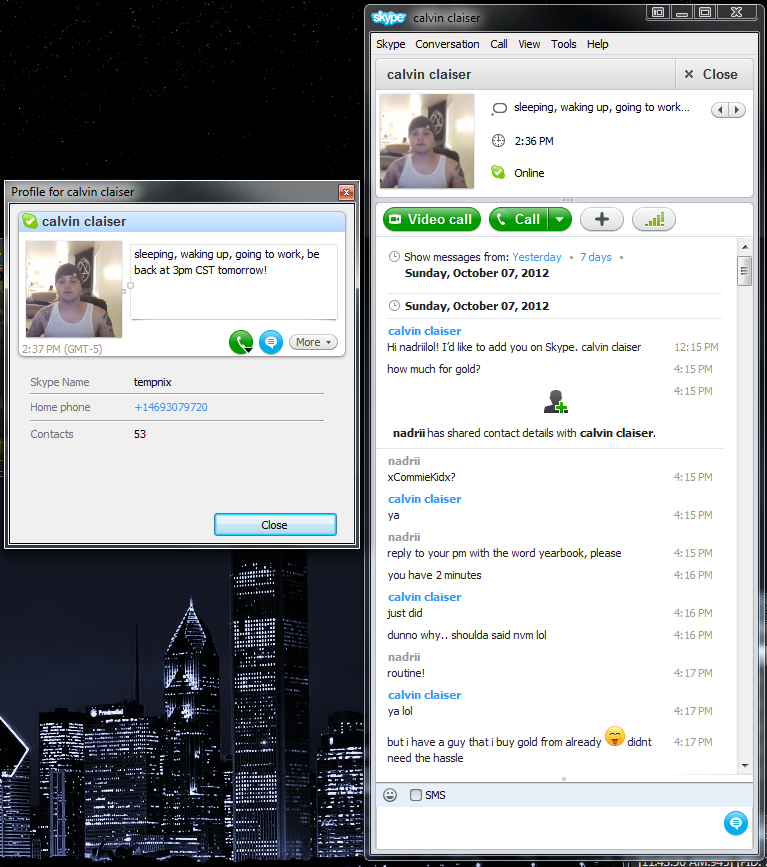
Task: Click the chat scrollbar thumb
Action: coord(744,271)
